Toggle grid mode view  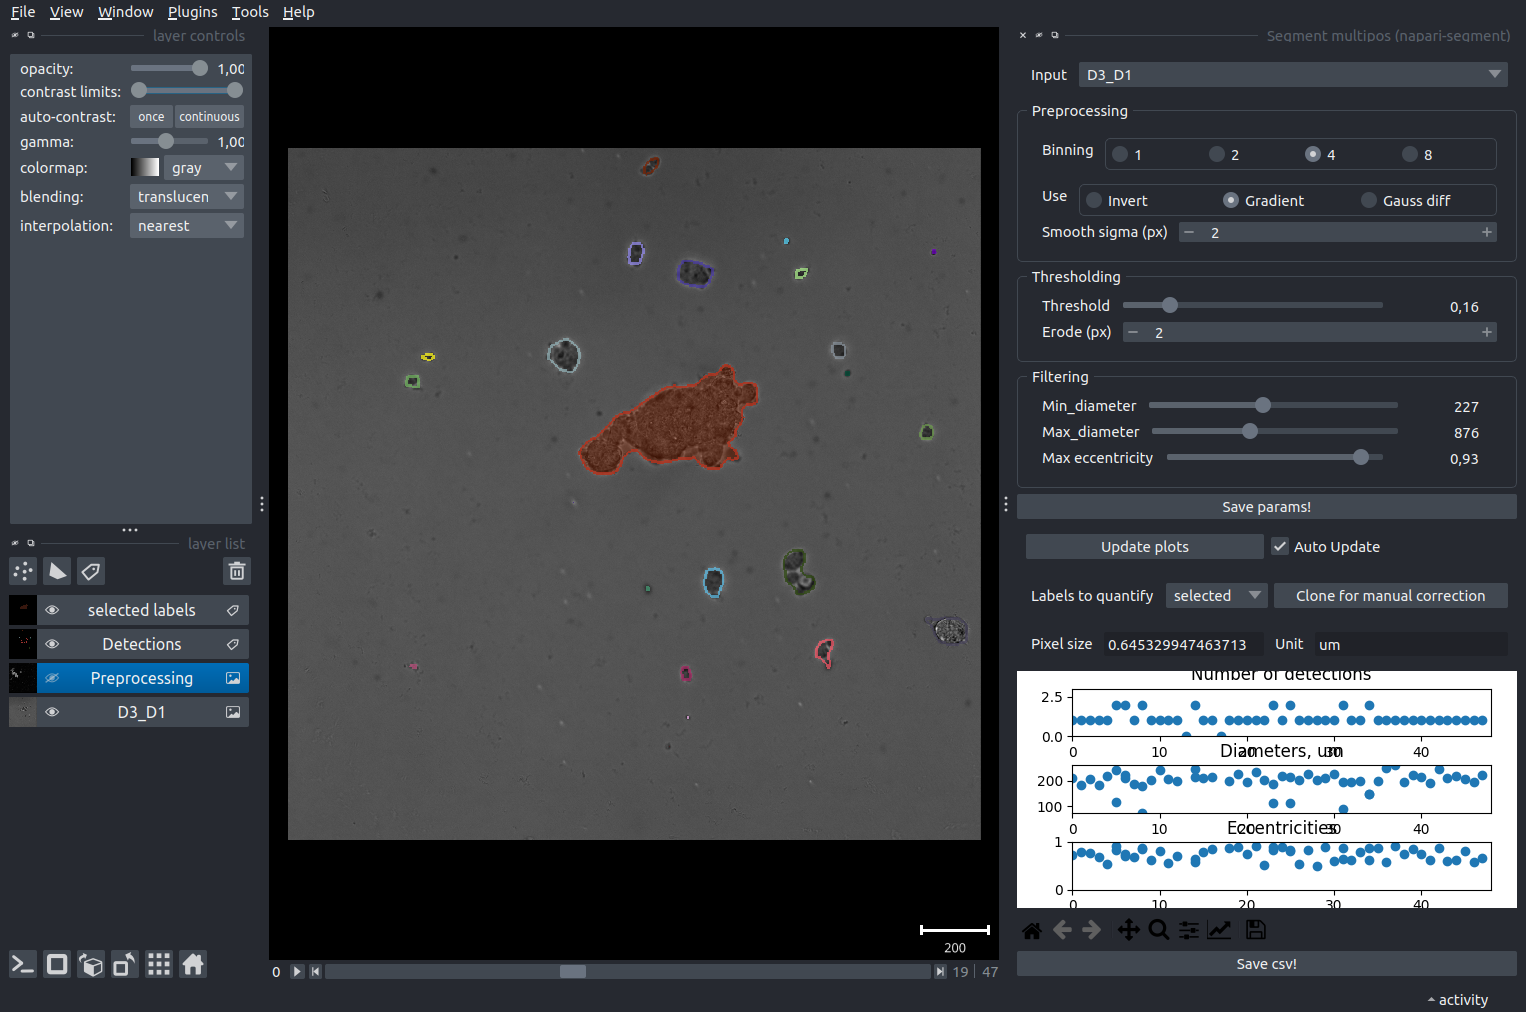tap(159, 964)
